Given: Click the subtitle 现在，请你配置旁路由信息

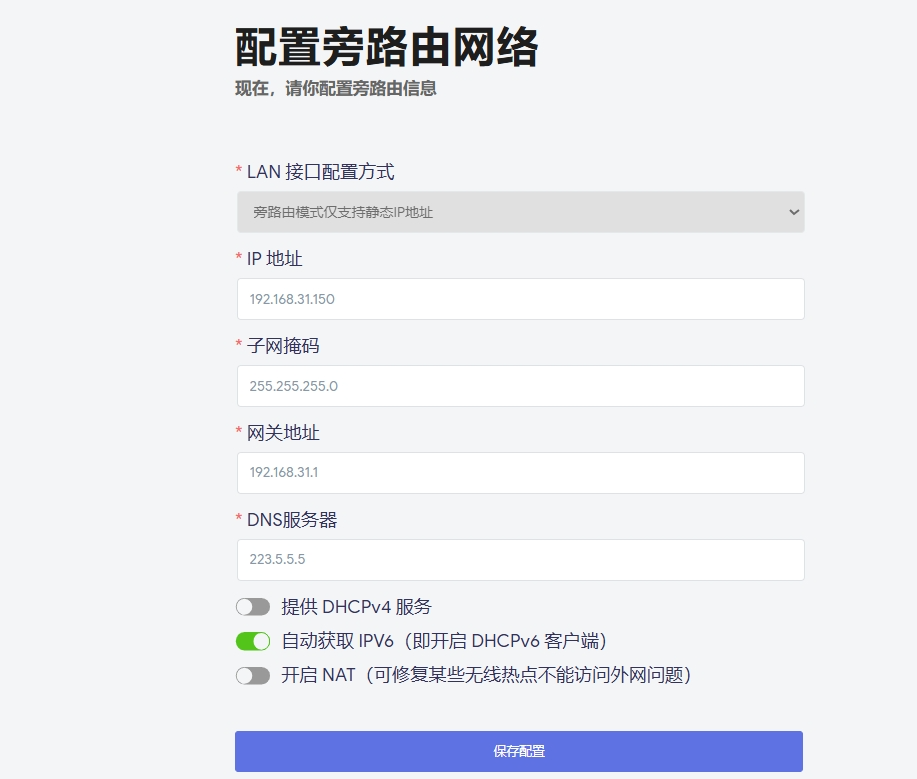Looking at the screenshot, I should [x=336, y=89].
